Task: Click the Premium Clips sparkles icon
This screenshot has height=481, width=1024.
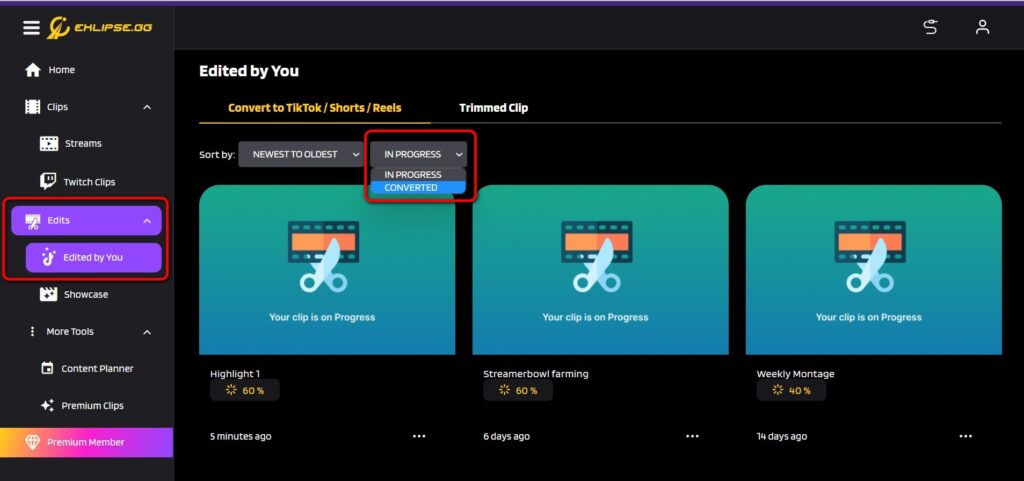Action: 47,405
